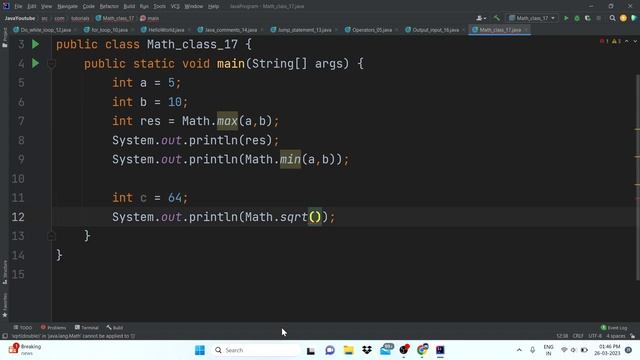Run with Coverage toolbar icon
The height and width of the screenshot is (360, 640).
pyautogui.click(x=587, y=18)
